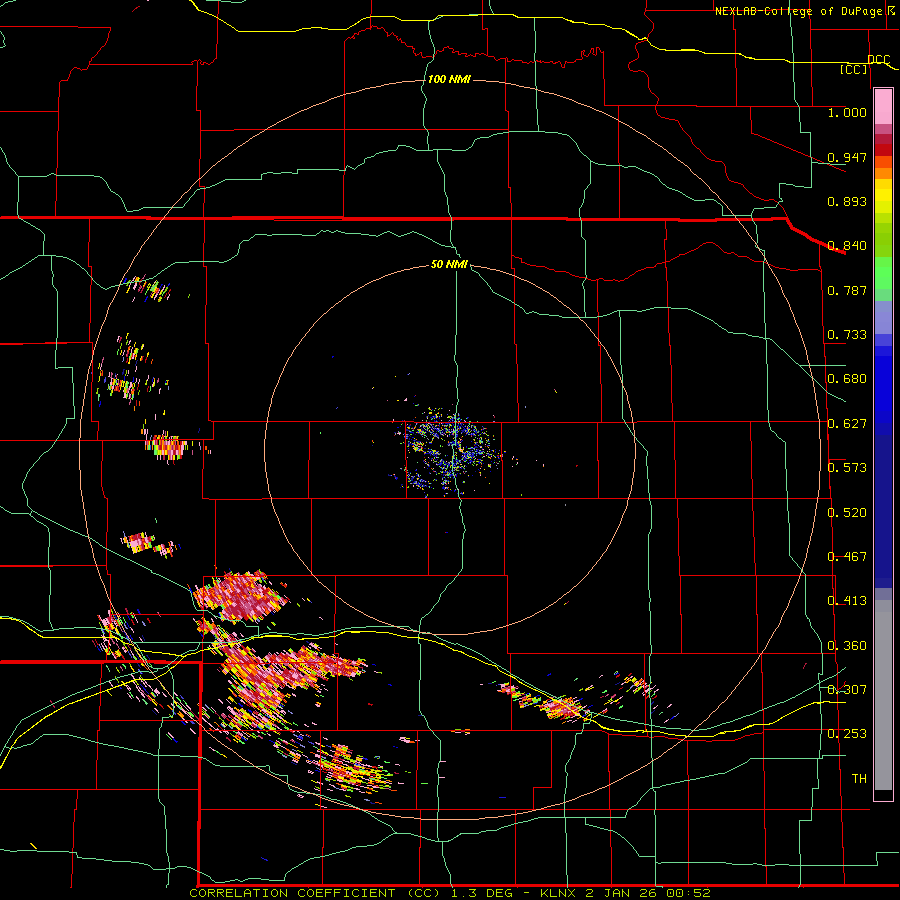Click the NEXLAB-College of DuPage credit text
The width and height of the screenshot is (900, 900).
click(800, 11)
